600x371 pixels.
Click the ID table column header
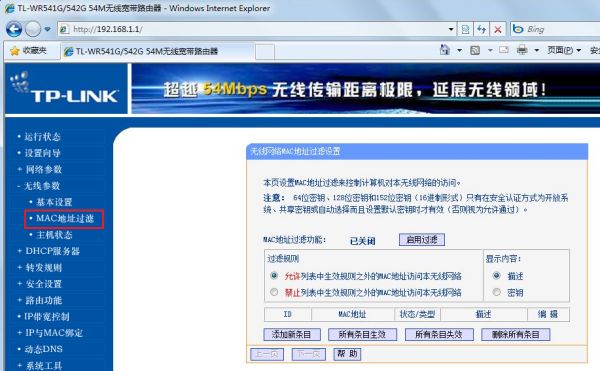click(288, 314)
